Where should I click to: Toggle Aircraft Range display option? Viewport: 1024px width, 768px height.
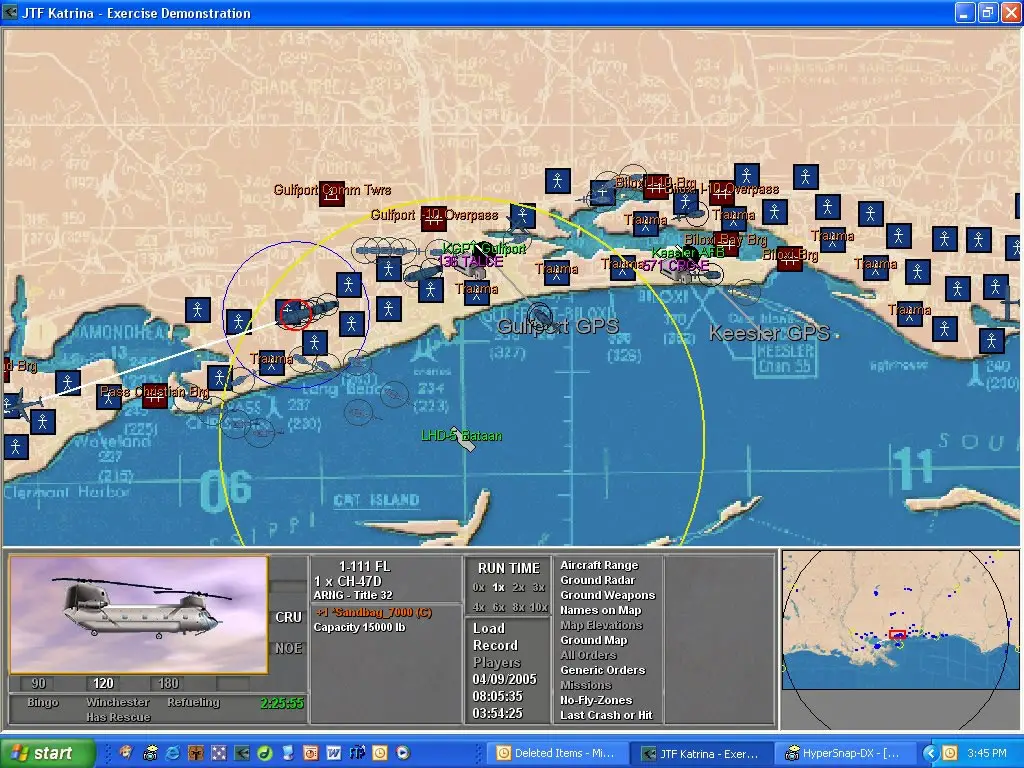(x=598, y=566)
